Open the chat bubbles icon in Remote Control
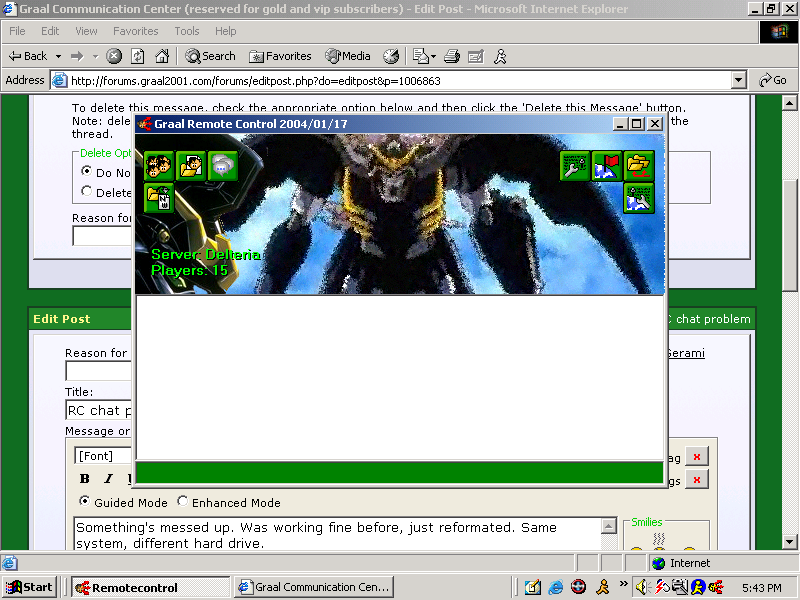The height and width of the screenshot is (600, 800). click(222, 166)
